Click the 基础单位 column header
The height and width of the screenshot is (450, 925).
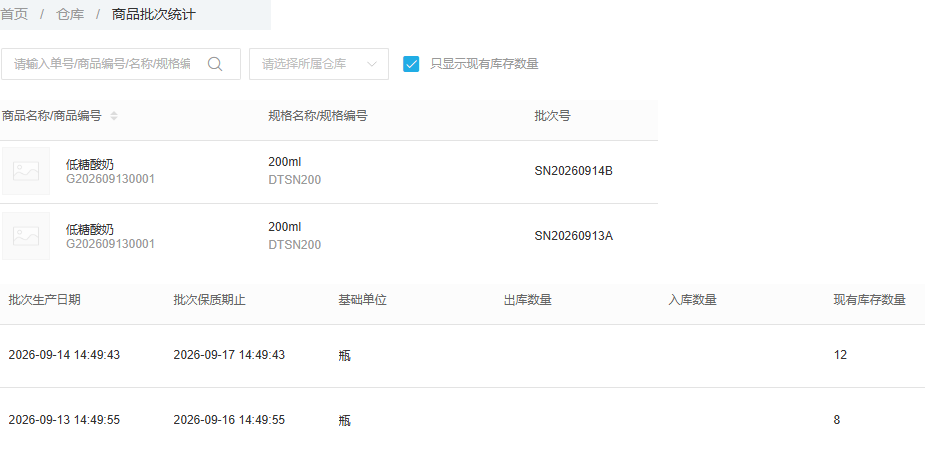point(362,300)
